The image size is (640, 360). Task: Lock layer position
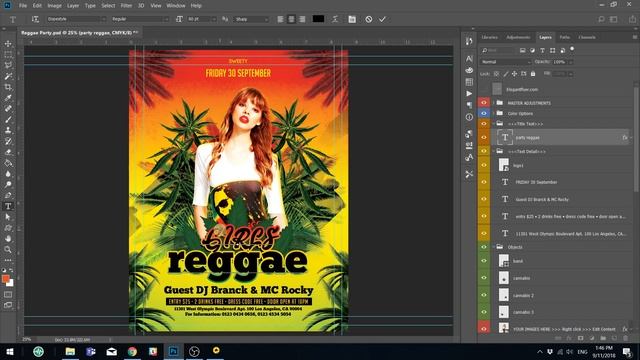pos(515,74)
